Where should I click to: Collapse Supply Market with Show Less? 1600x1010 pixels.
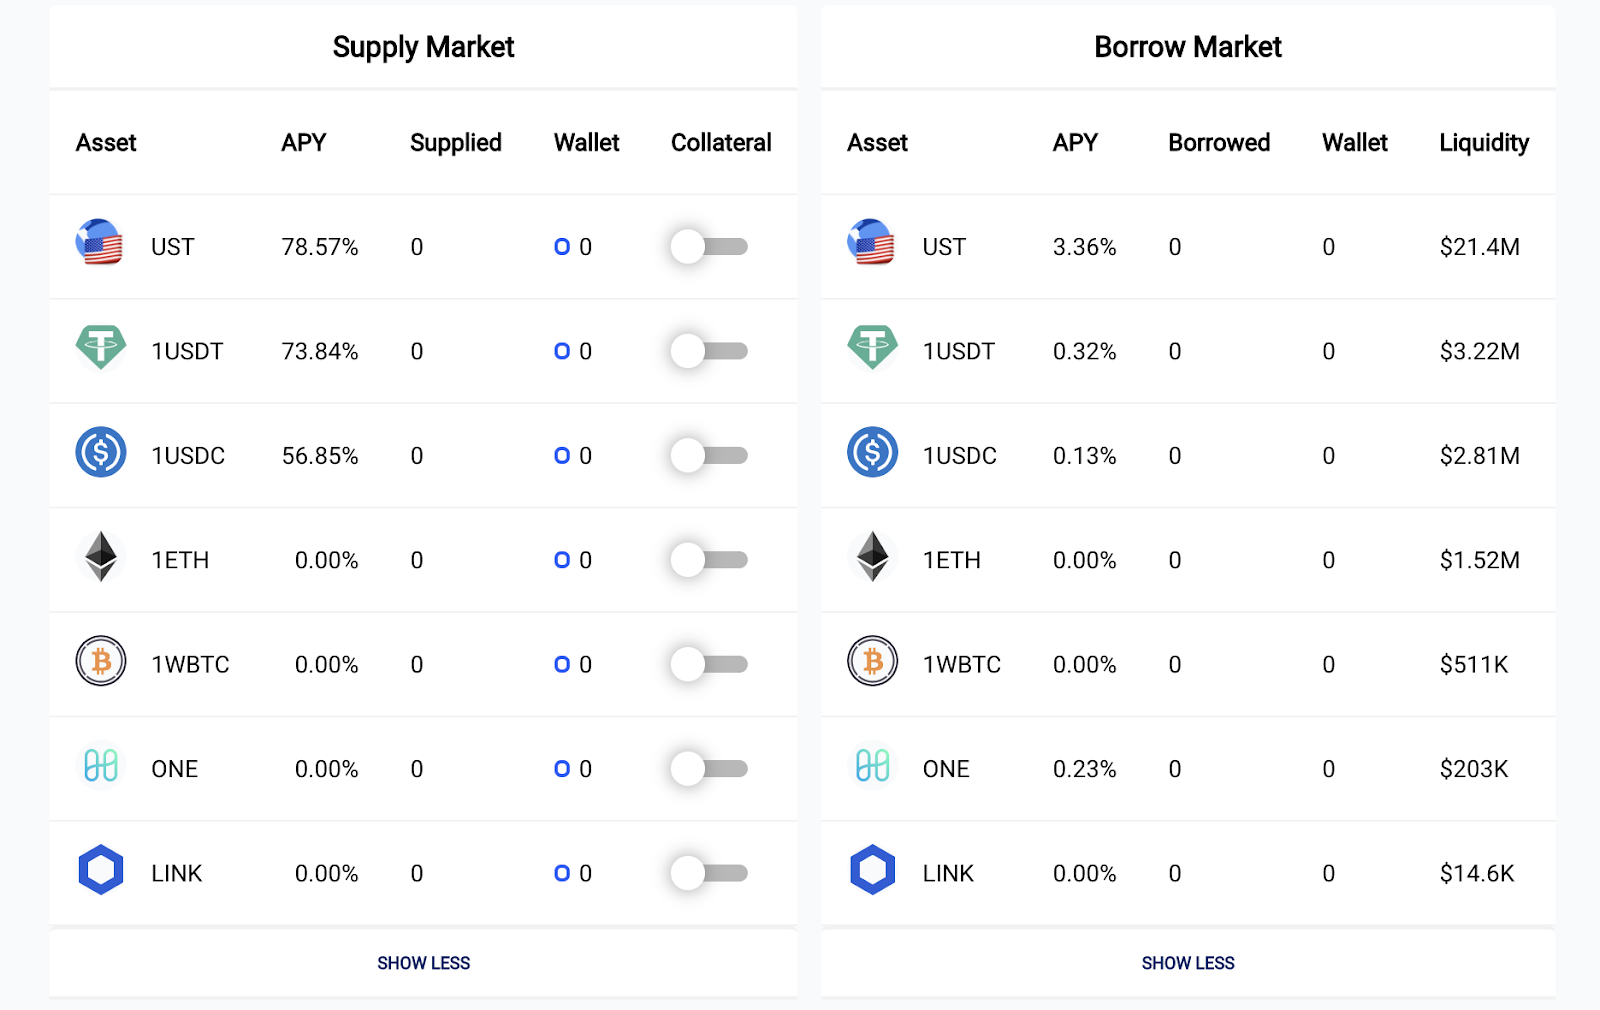(423, 963)
